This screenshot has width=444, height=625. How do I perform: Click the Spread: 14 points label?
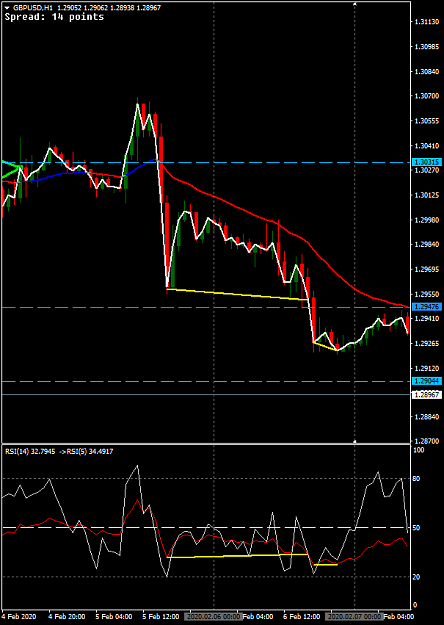coord(54,17)
